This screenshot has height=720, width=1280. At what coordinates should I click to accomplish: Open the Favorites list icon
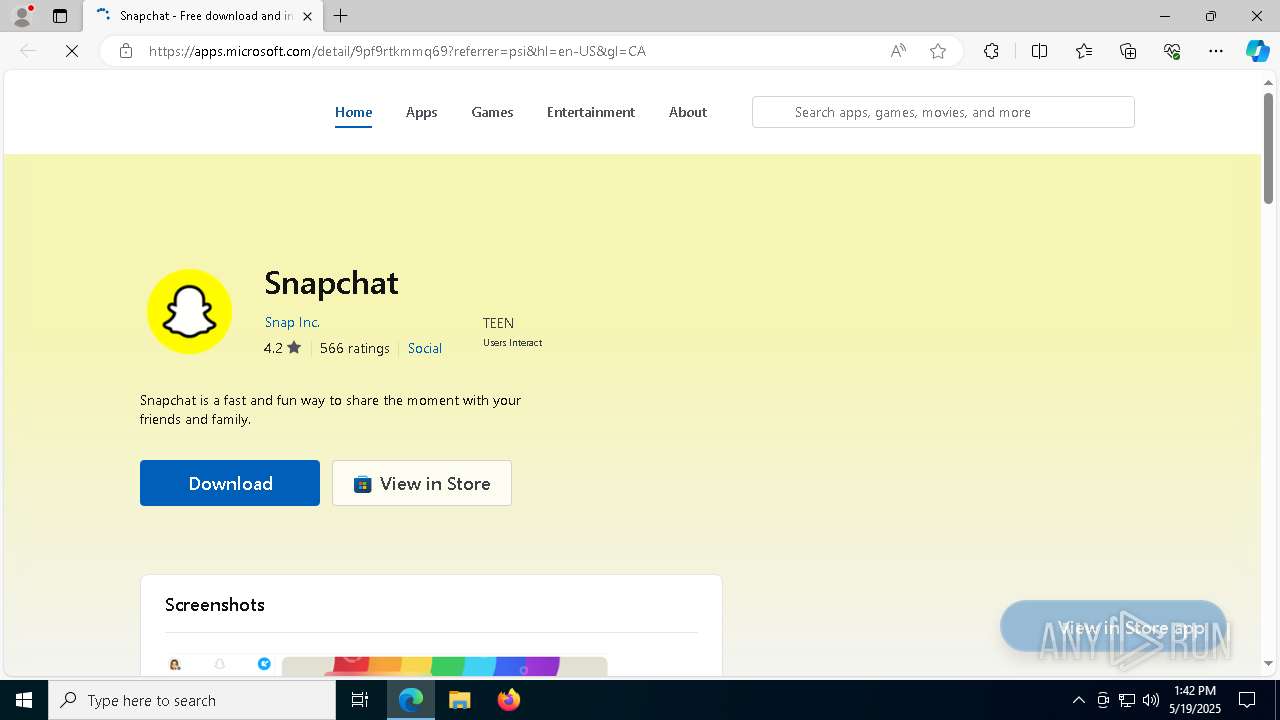(1084, 51)
